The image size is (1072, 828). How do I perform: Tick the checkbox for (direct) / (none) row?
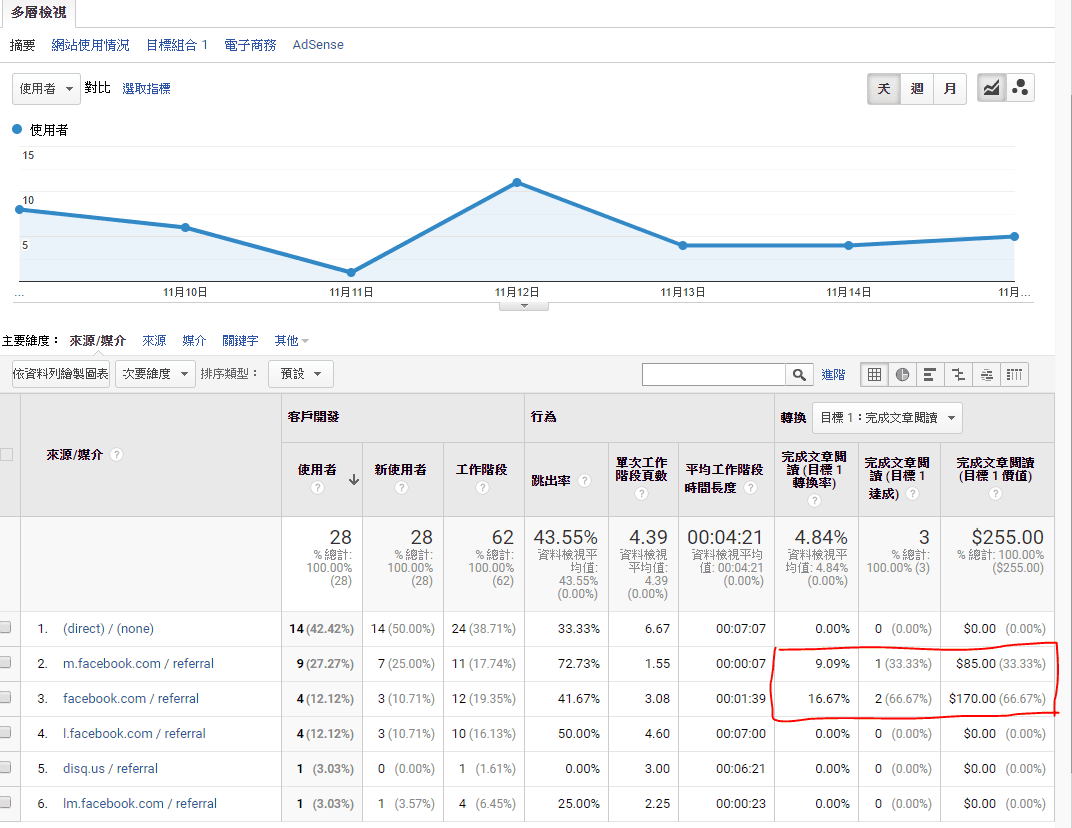6,628
